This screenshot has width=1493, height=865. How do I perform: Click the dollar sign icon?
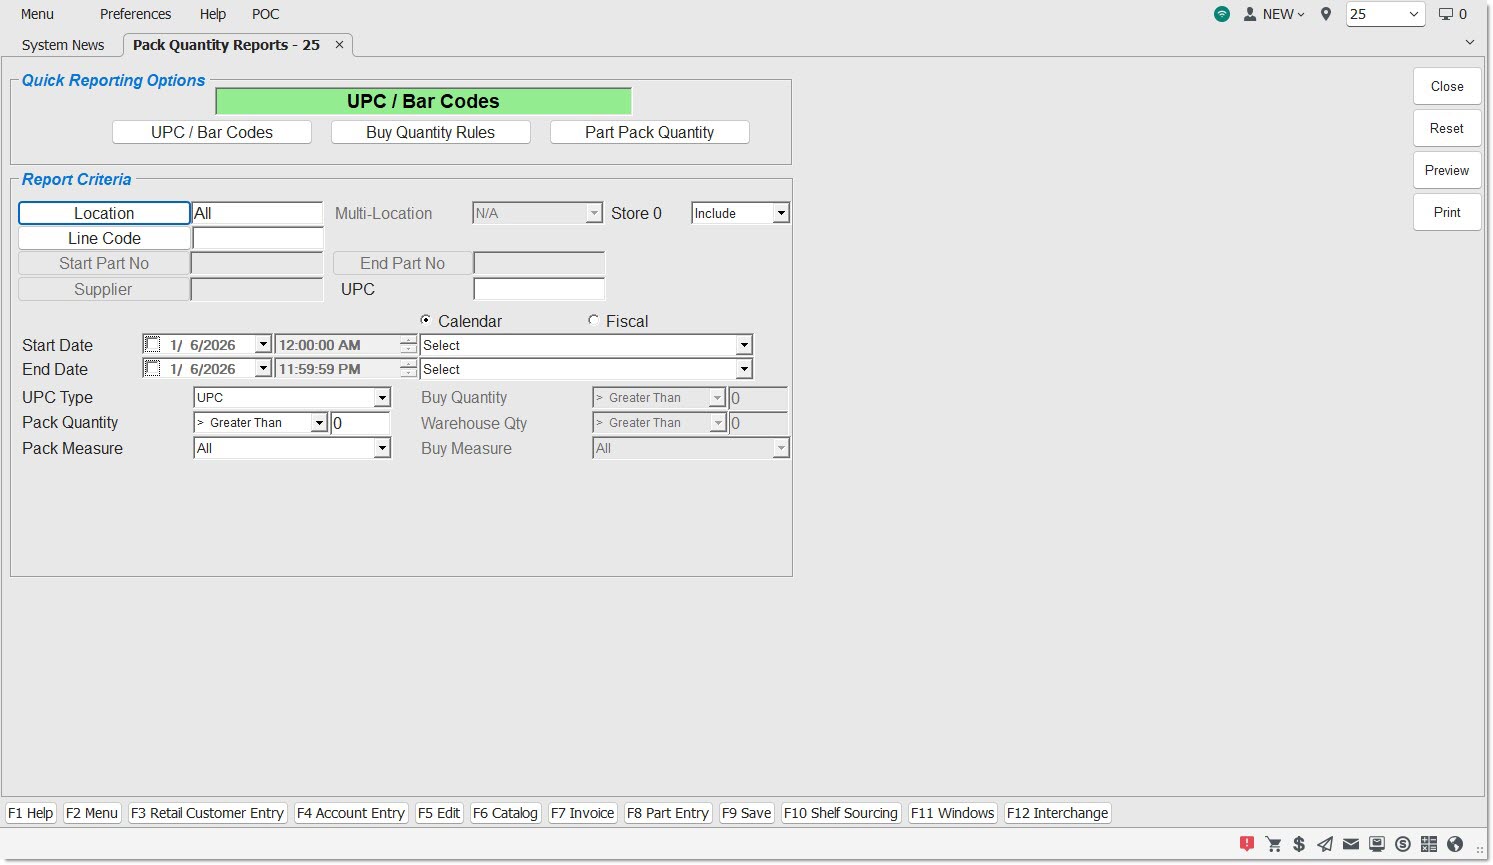pyautogui.click(x=1299, y=844)
